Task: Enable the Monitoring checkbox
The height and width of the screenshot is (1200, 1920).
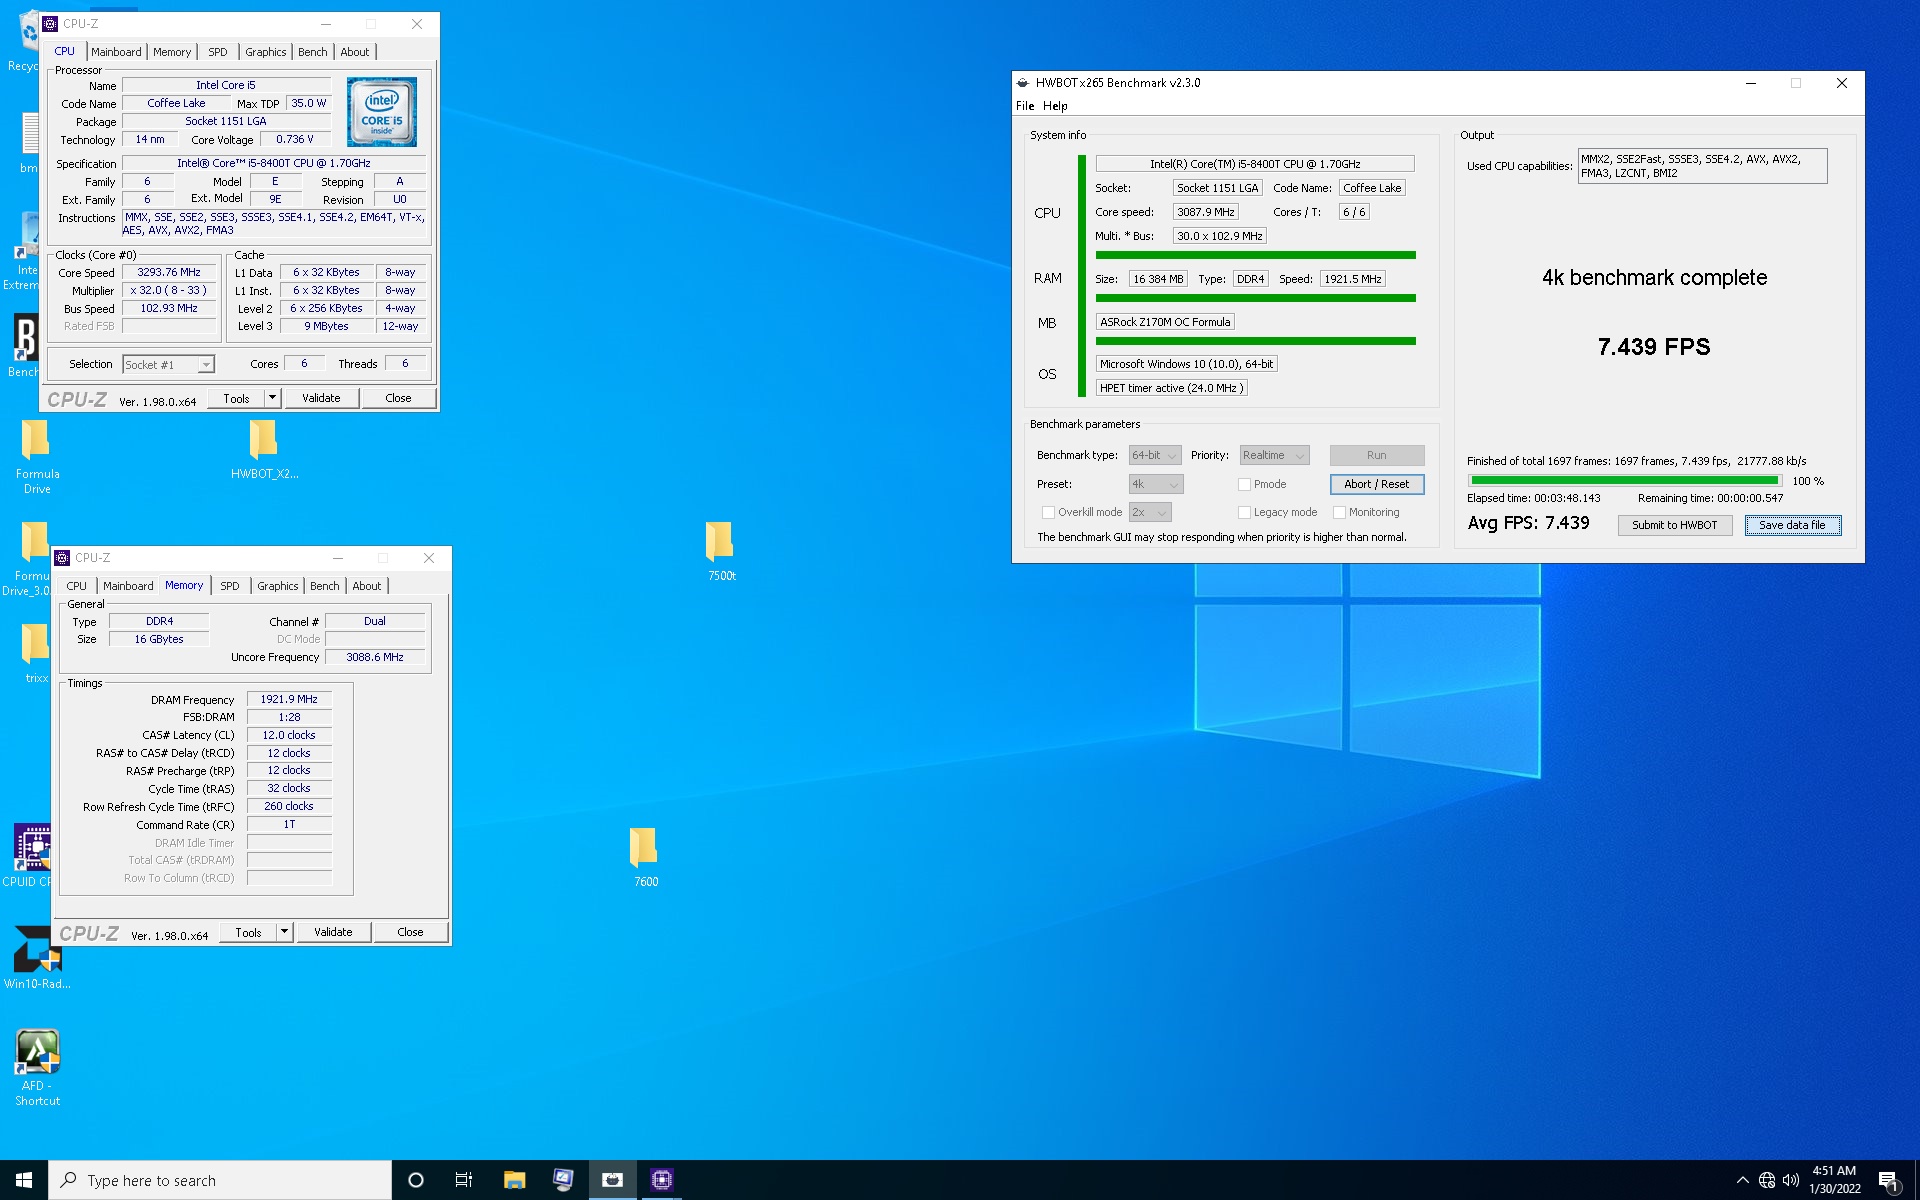Action: click(x=1339, y=512)
